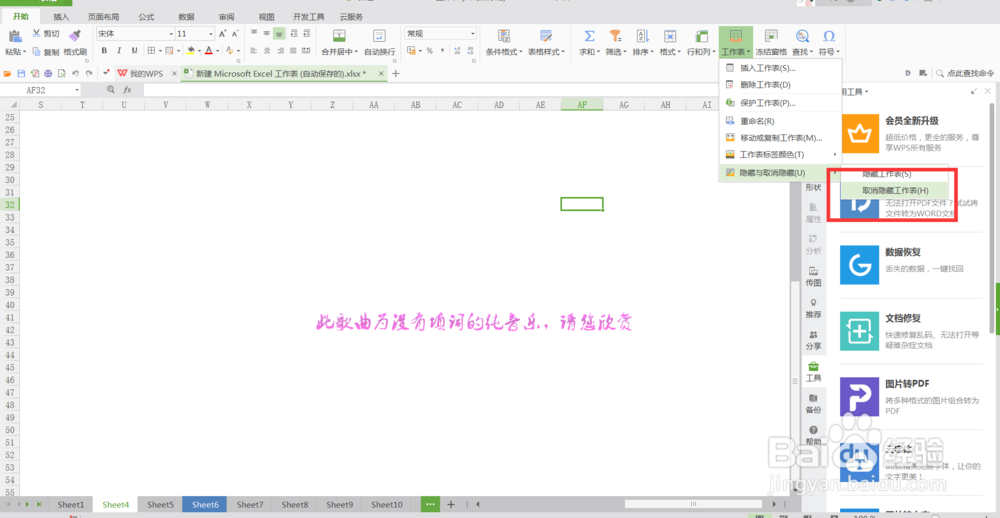Image resolution: width=1000 pixels, height=518 pixels.
Task: Click fill color yellow bucket swatch
Action: [x=191, y=51]
